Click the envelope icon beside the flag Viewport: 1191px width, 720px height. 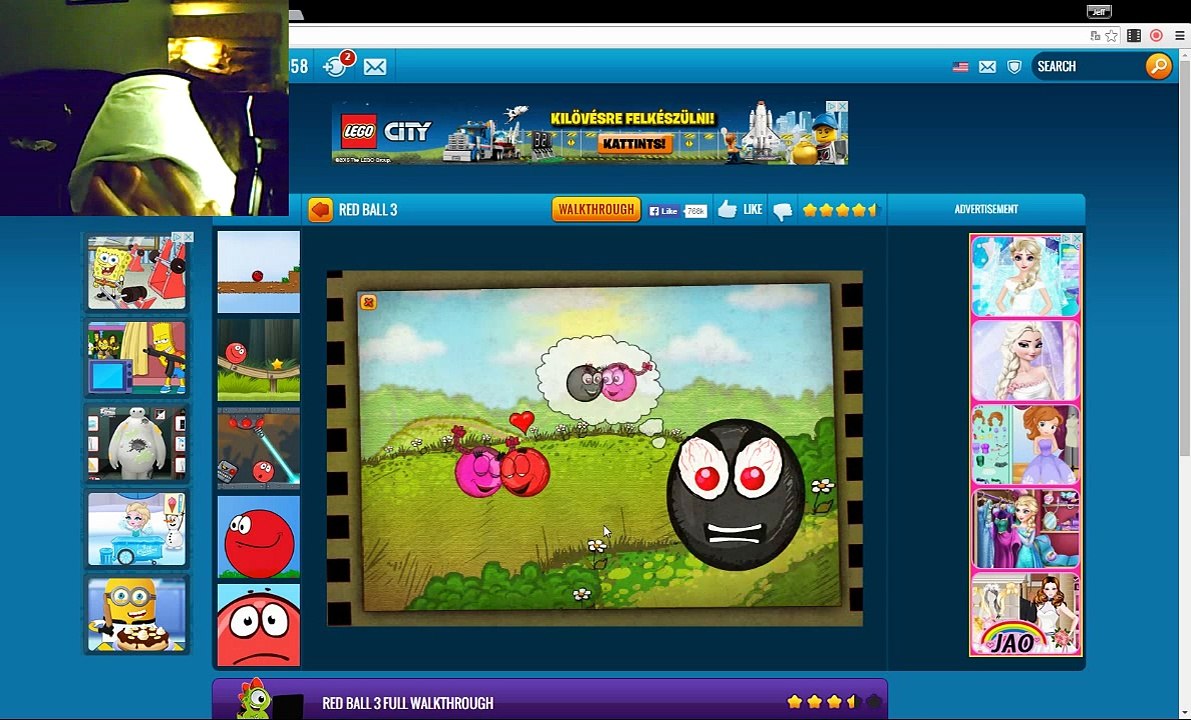pos(987,67)
